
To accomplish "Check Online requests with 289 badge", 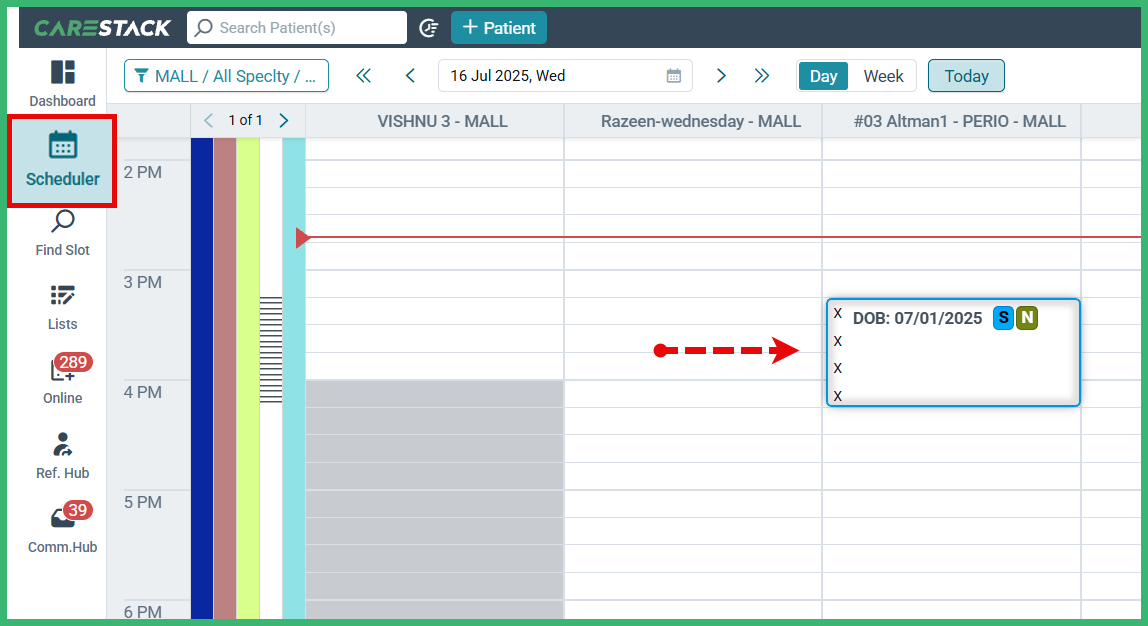I will (62, 380).
